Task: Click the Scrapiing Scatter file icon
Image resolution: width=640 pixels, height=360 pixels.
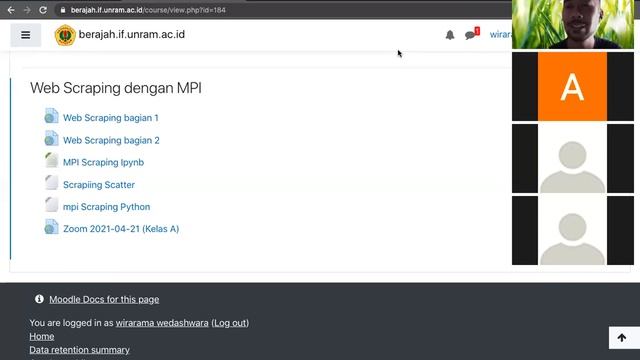Action: pos(51,182)
